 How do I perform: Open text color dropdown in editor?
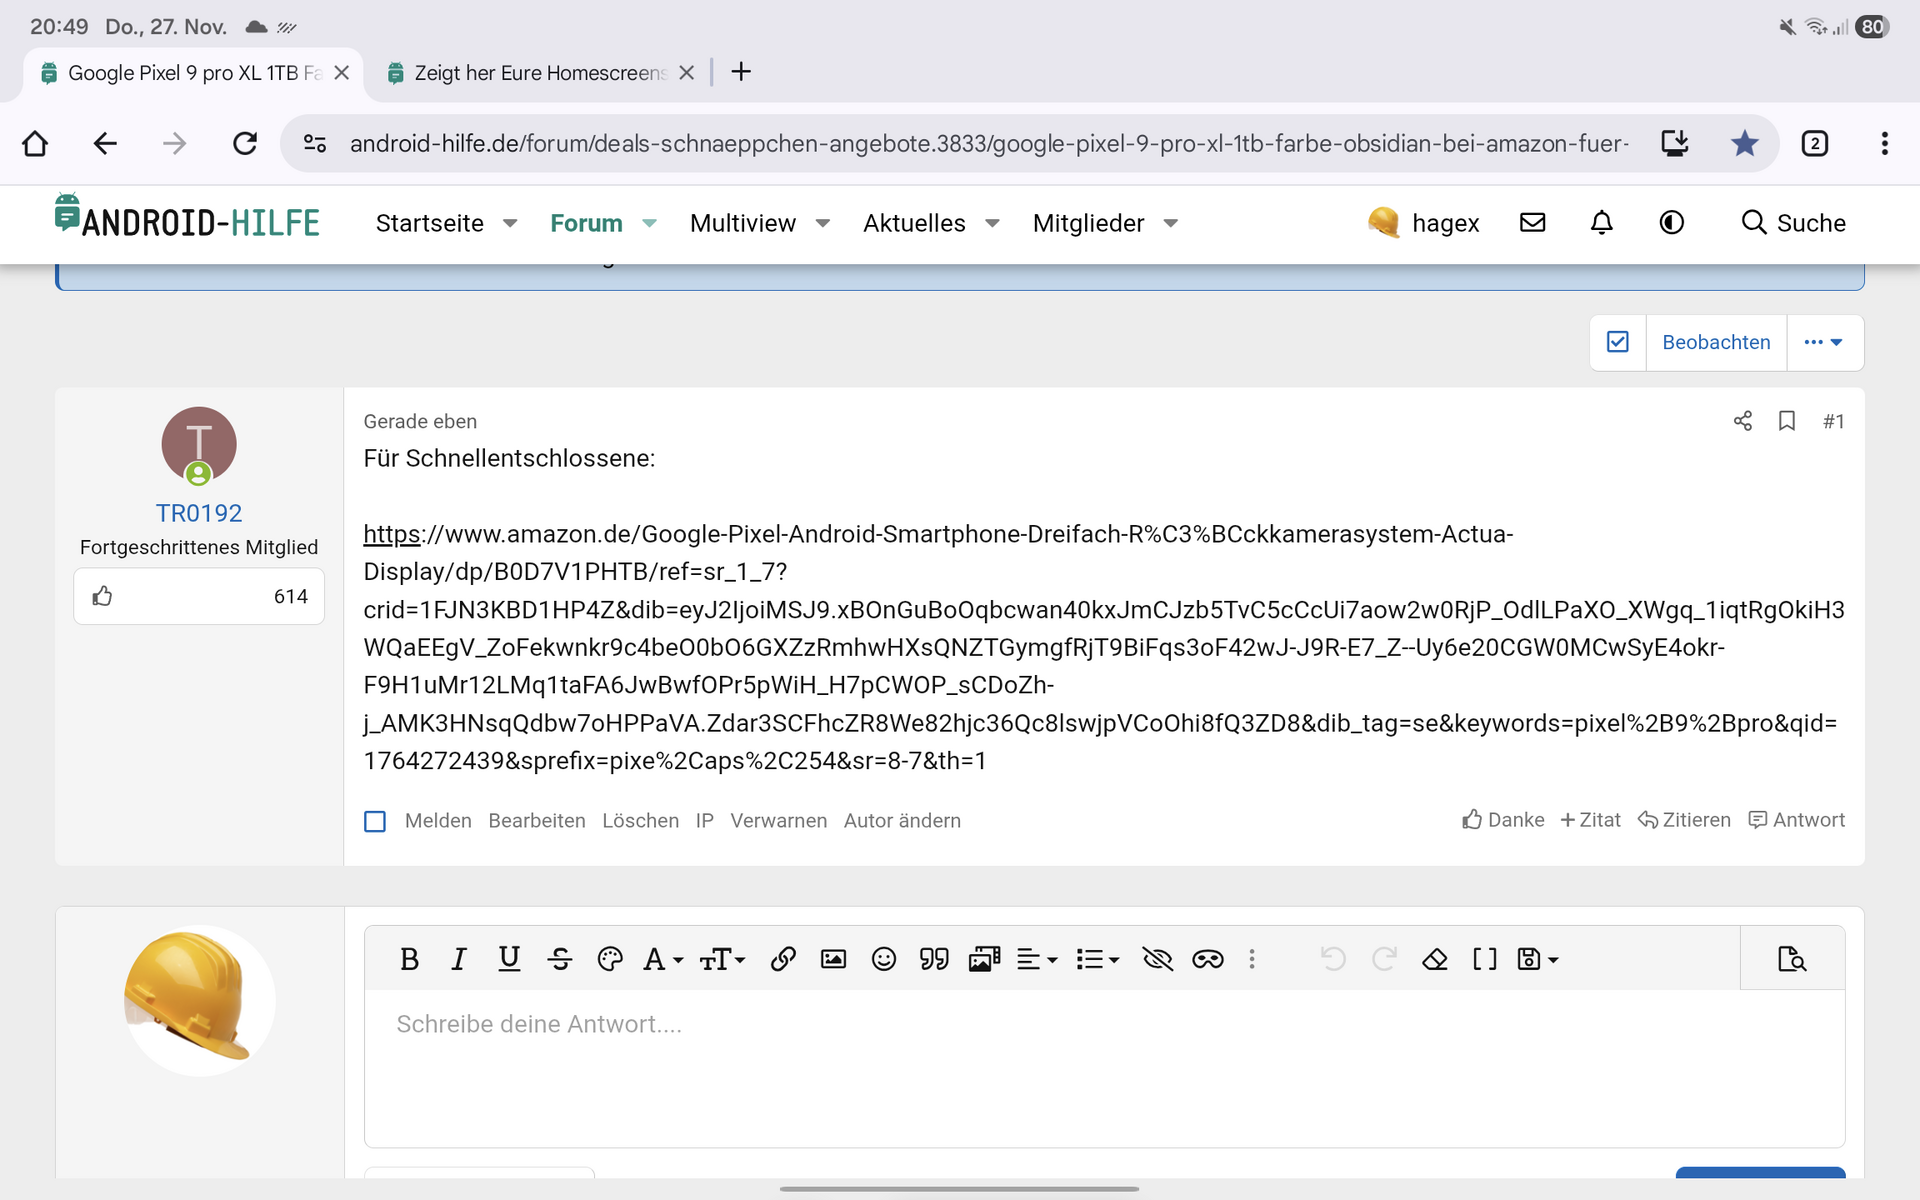(610, 959)
